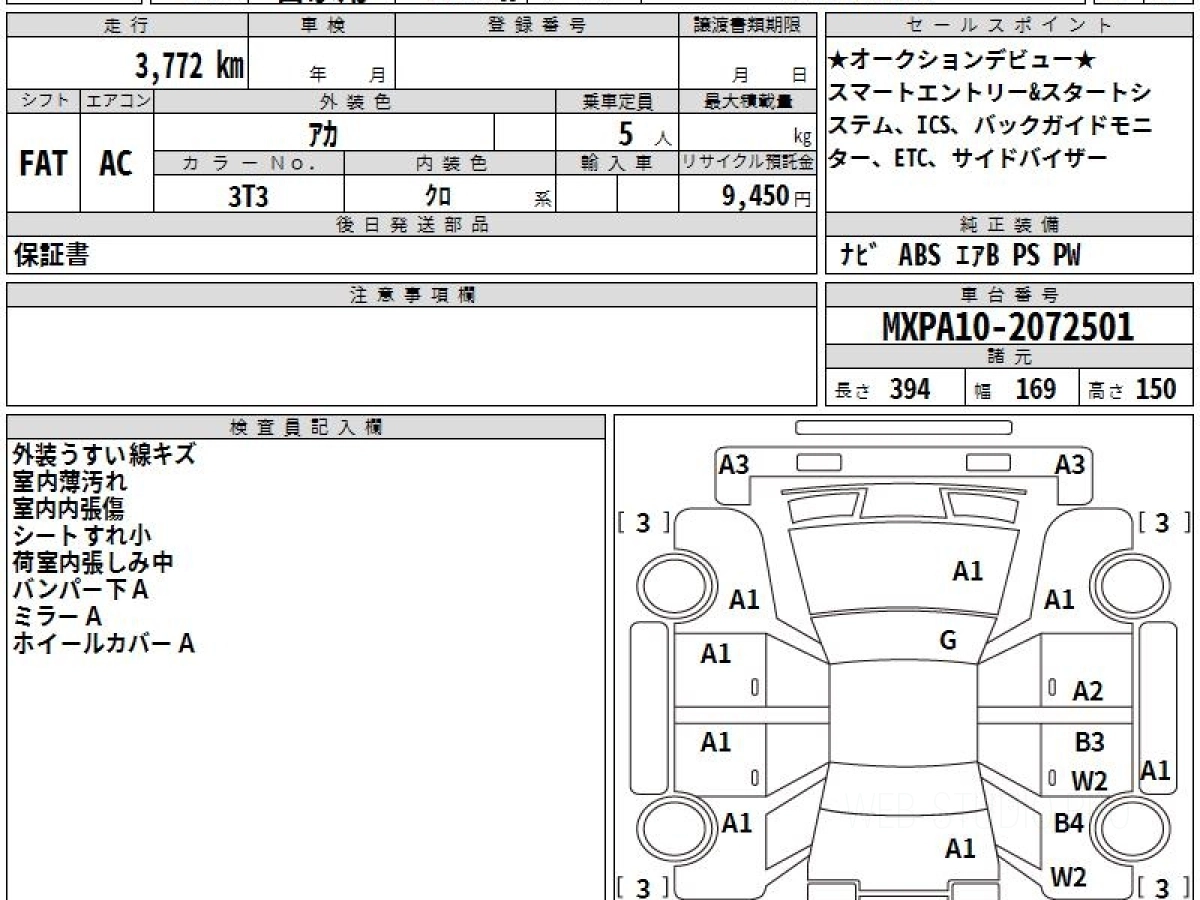Select the 注意事項欄 header
Viewport: 1200px width, 900px height.
coord(411,294)
